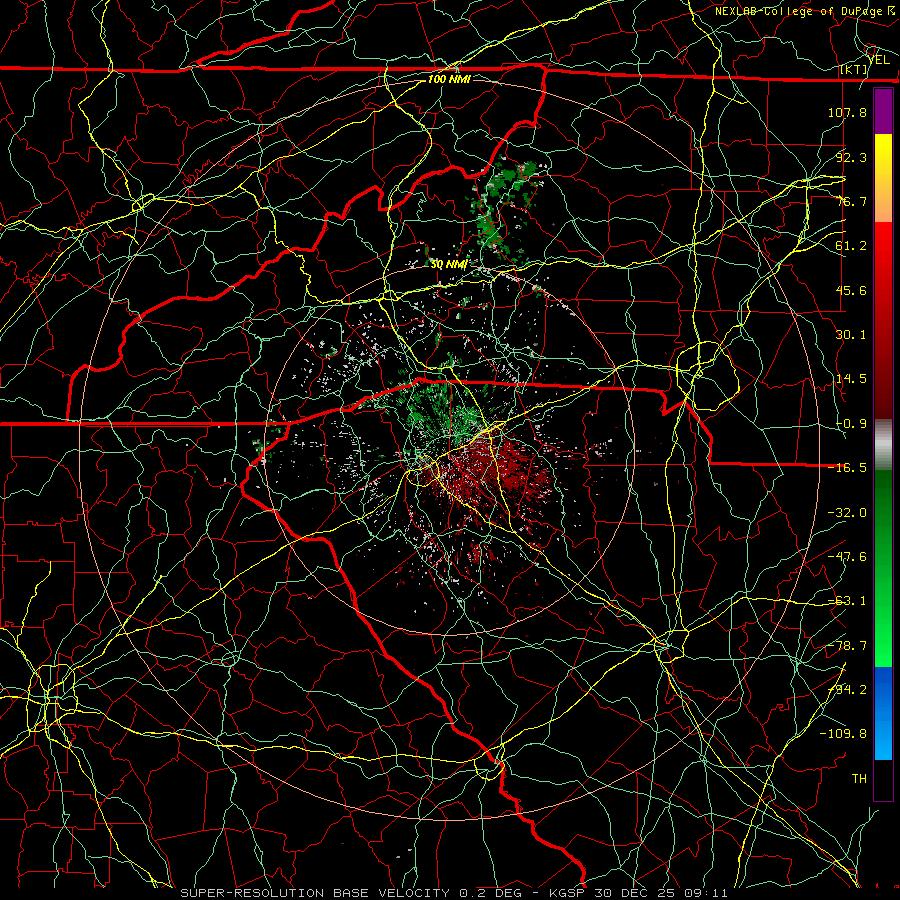The image size is (900, 900).
Task: Select the -94.2 legend value
Action: (847, 690)
